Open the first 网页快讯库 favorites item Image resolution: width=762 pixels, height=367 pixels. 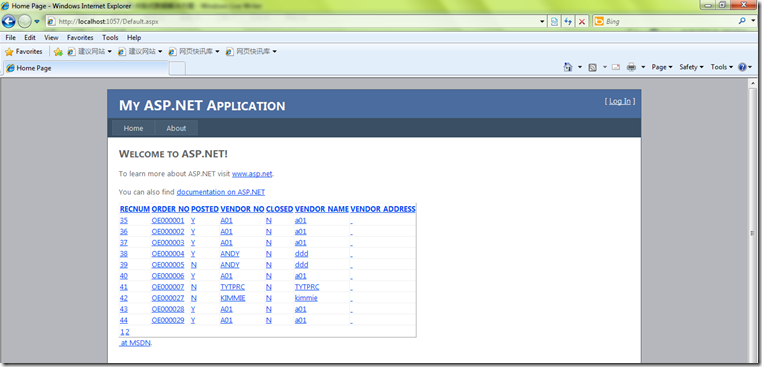tap(194, 52)
